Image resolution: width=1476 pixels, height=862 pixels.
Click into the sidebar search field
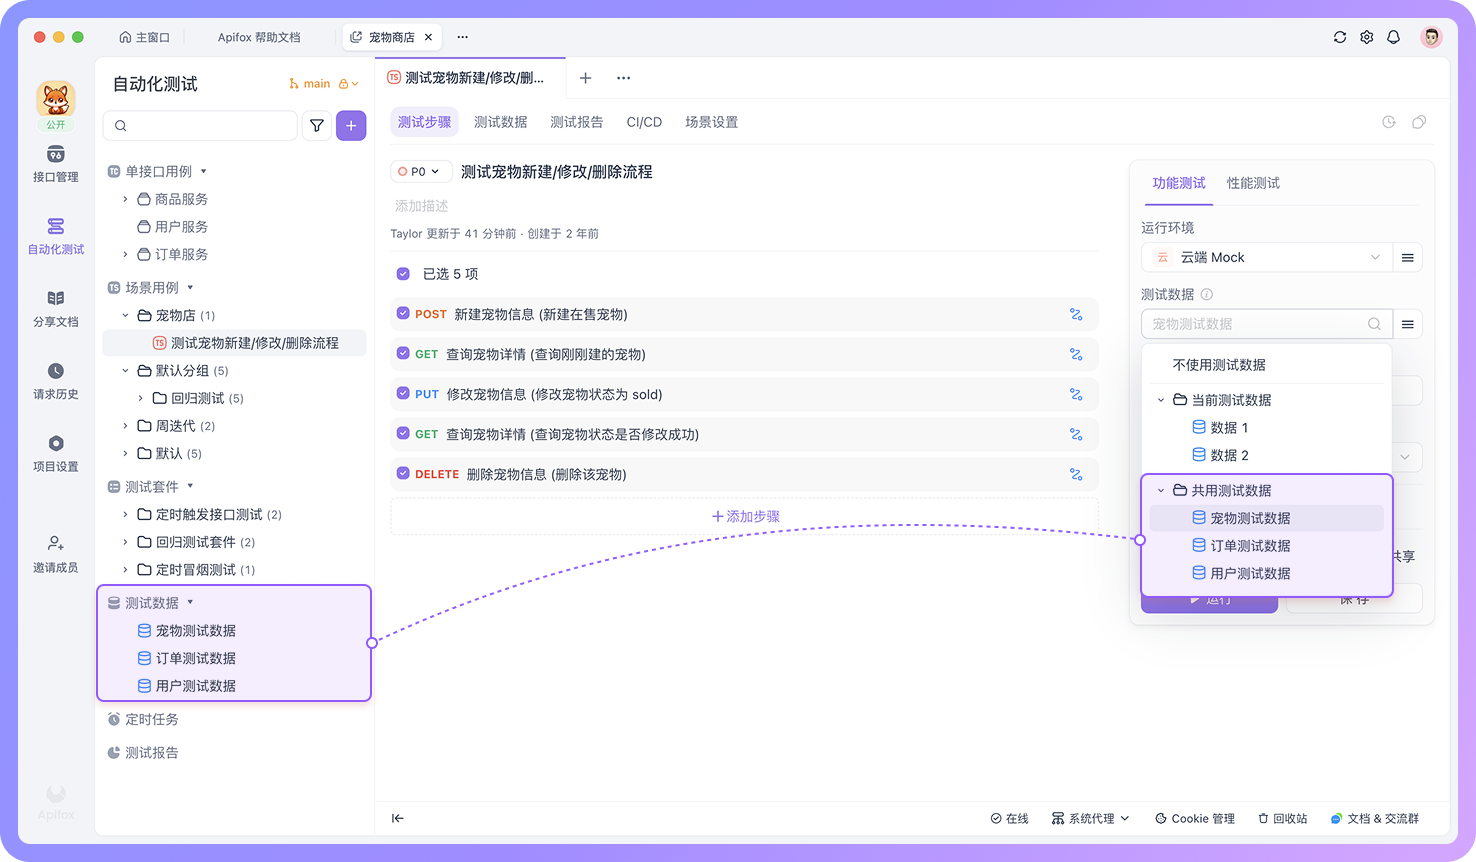tap(200, 126)
